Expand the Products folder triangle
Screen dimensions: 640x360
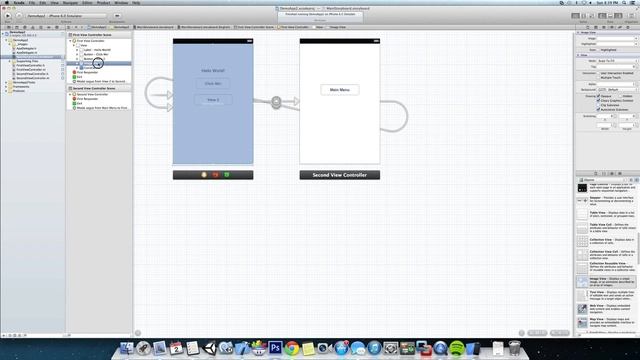tap(6, 91)
